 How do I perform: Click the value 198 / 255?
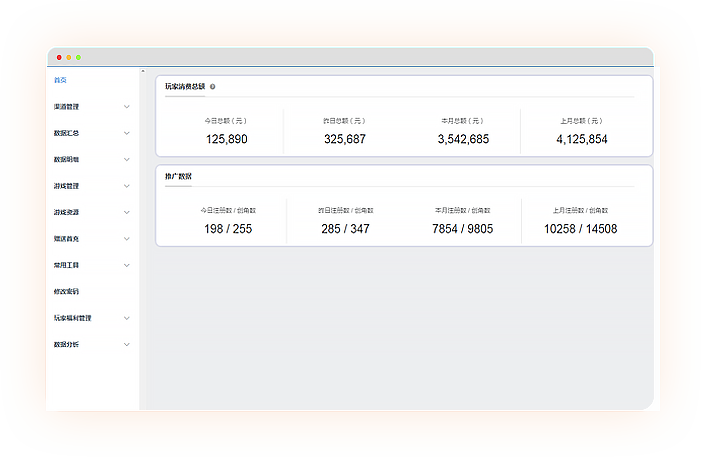[228, 229]
